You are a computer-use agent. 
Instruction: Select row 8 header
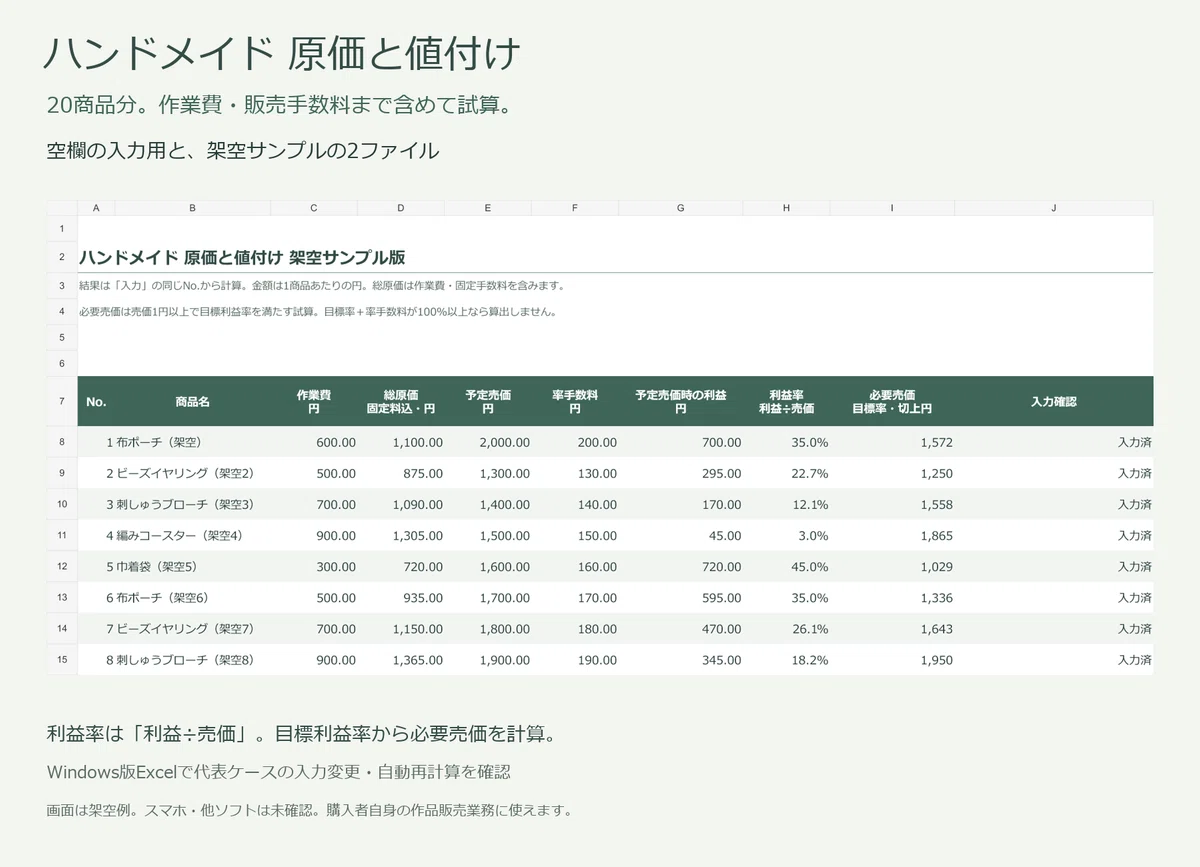(x=62, y=442)
